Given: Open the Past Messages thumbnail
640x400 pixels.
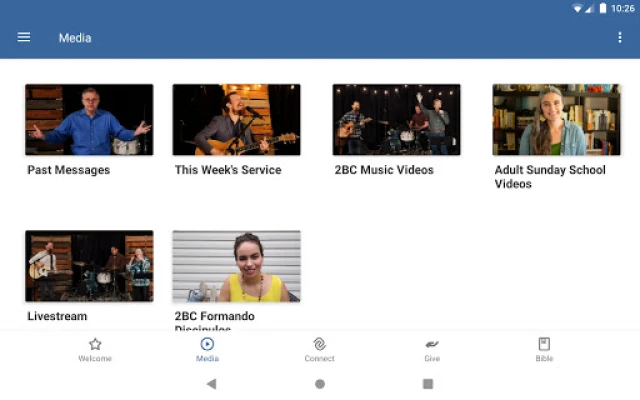Looking at the screenshot, I should tap(89, 119).
